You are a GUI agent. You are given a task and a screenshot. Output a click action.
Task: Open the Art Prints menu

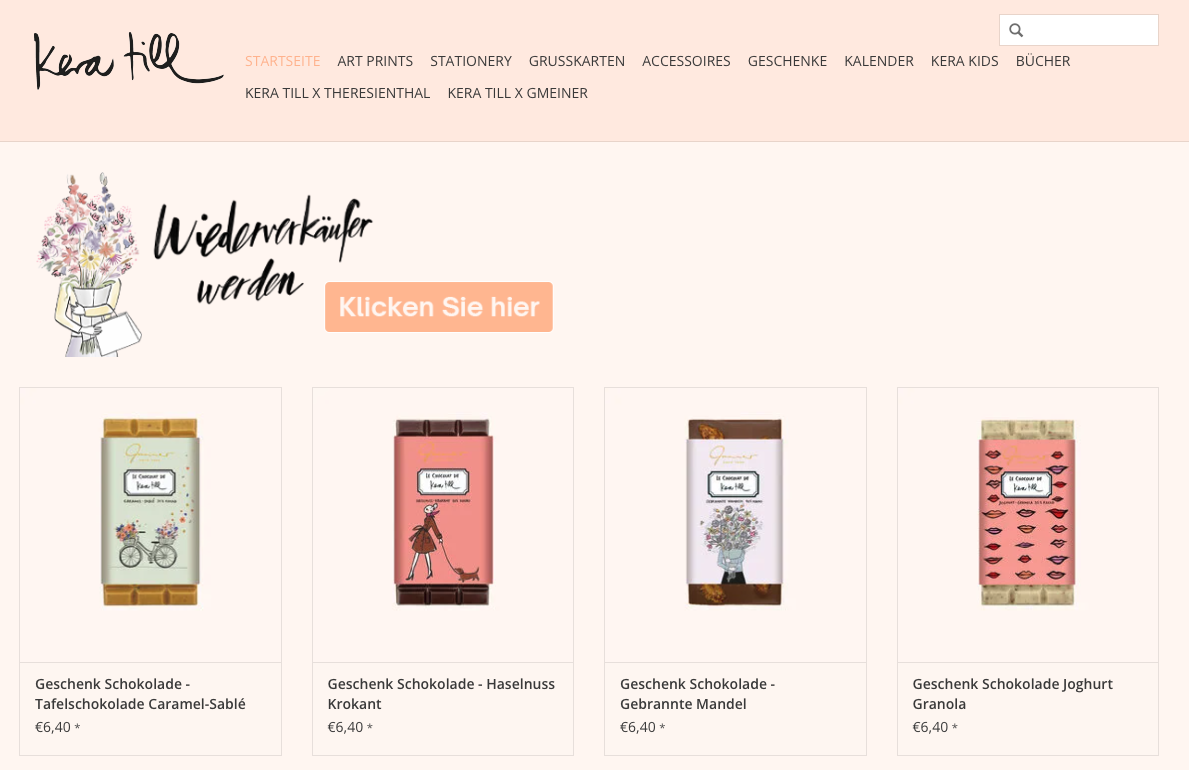click(x=375, y=61)
